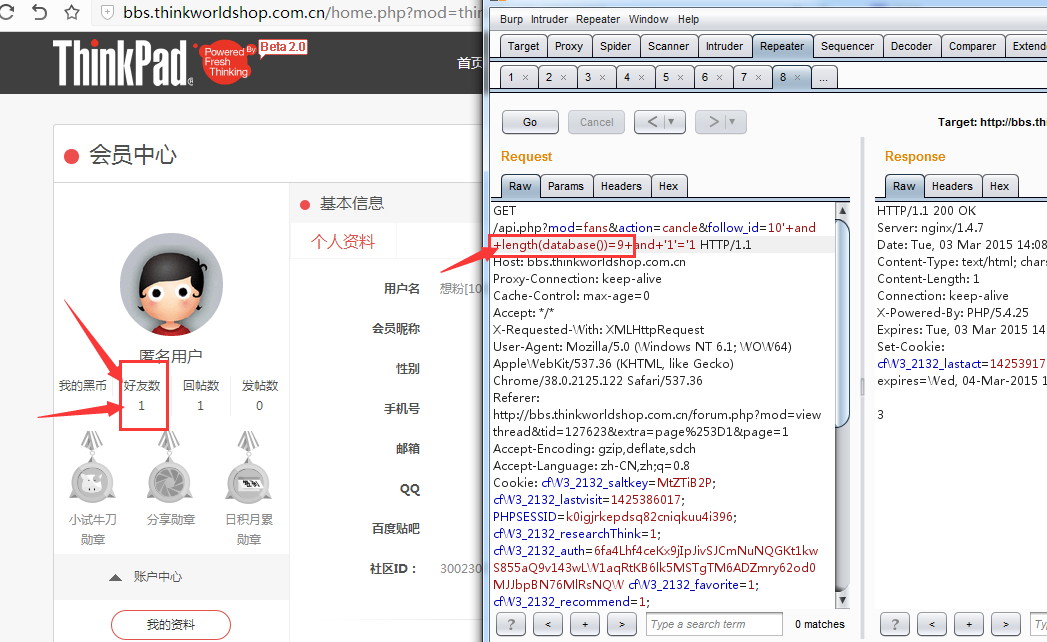Click request search next (>) button
The image size is (1047, 642).
click(622, 624)
